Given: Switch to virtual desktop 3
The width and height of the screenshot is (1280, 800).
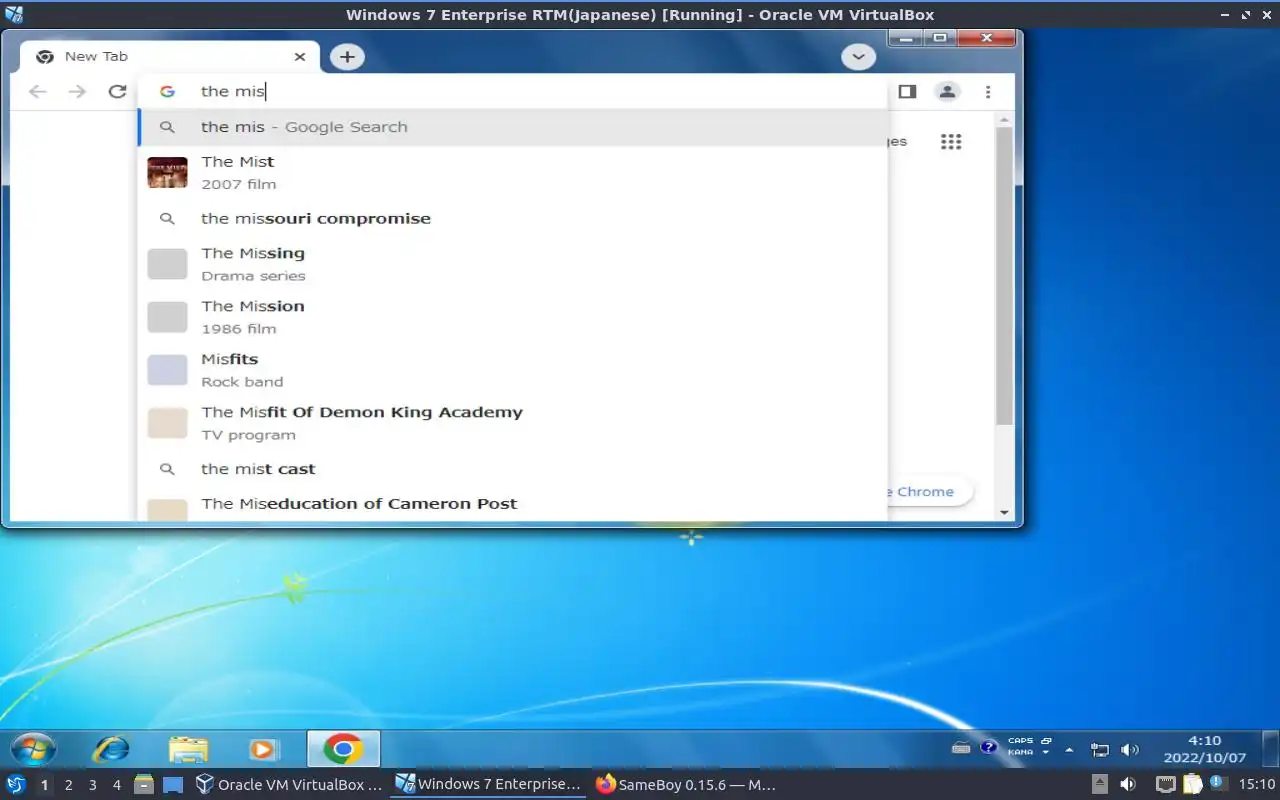Looking at the screenshot, I should [92, 785].
